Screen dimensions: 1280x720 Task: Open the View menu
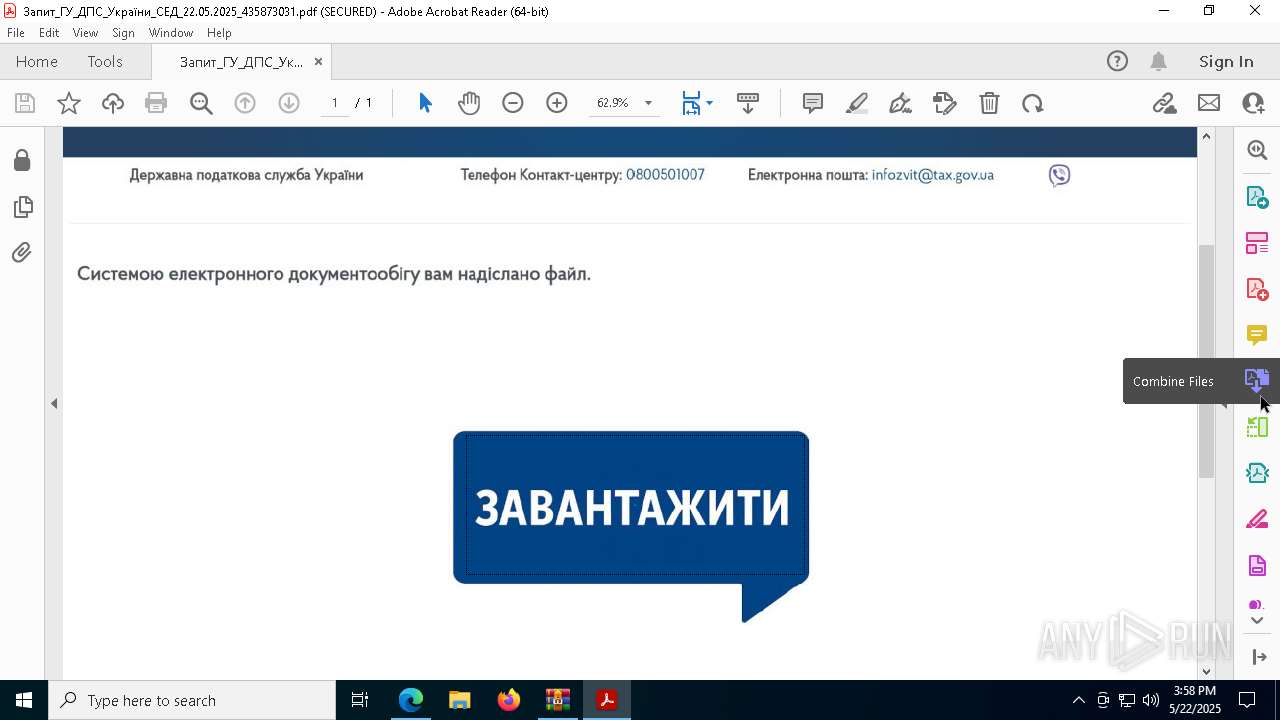coord(85,33)
